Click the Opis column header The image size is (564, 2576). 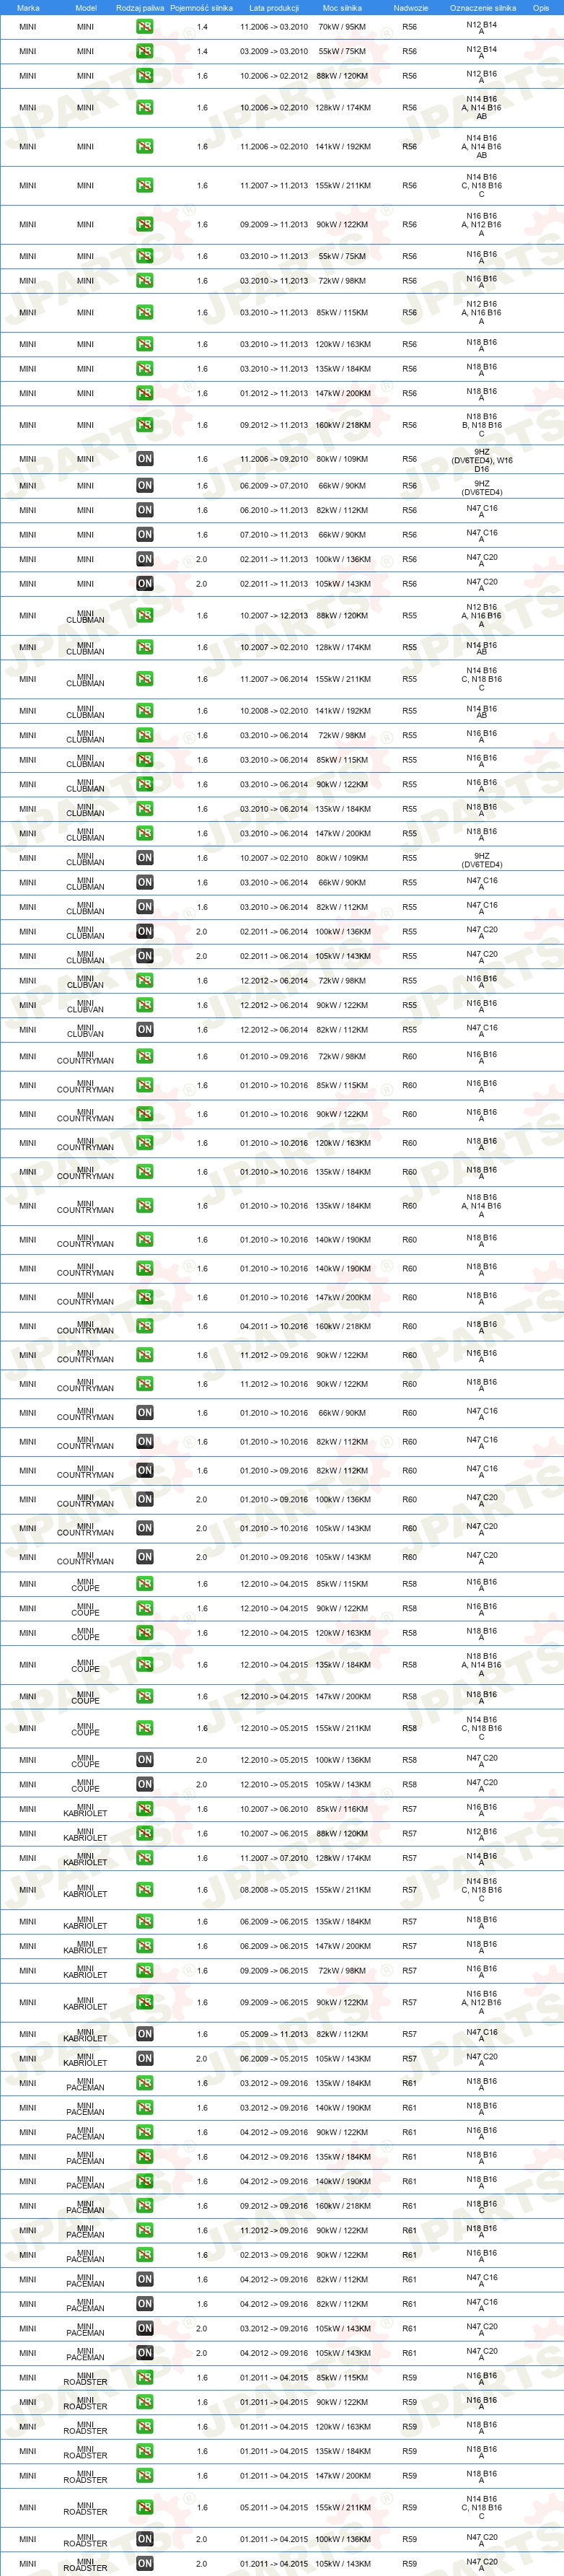[541, 8]
